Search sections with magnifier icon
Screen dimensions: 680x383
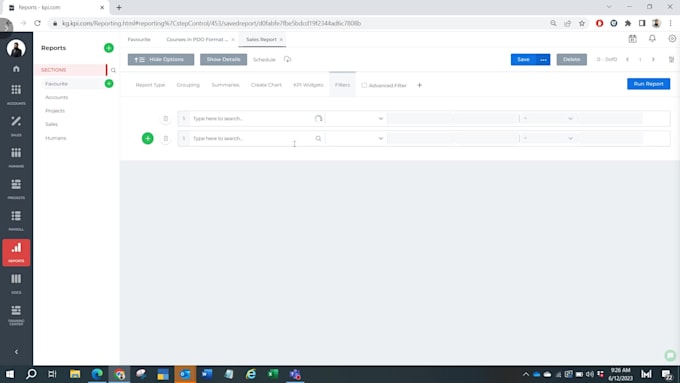(x=113, y=70)
